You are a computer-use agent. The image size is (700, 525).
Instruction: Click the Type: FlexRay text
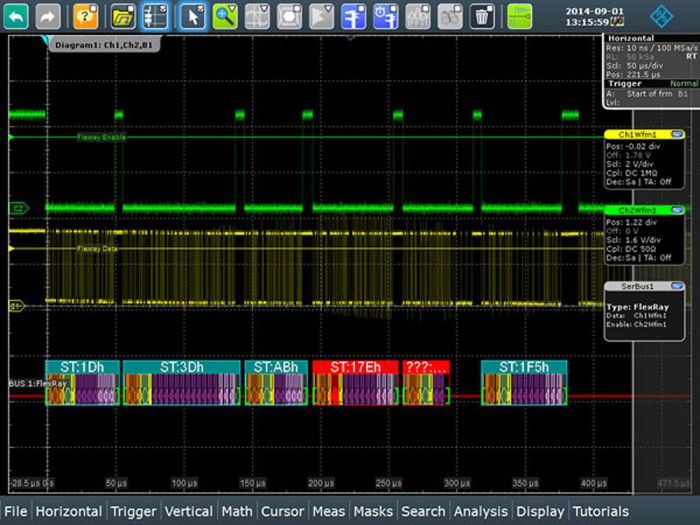tap(638, 307)
